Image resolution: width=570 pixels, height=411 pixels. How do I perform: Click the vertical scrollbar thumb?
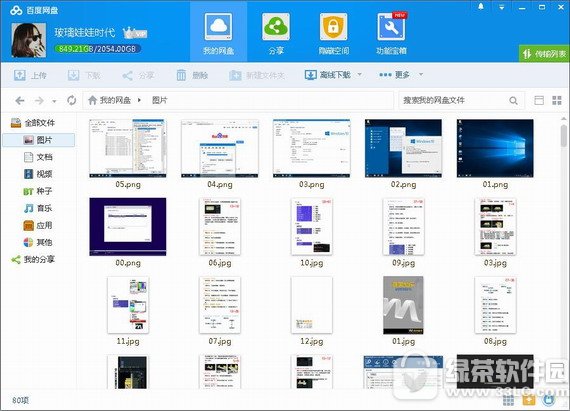563,136
